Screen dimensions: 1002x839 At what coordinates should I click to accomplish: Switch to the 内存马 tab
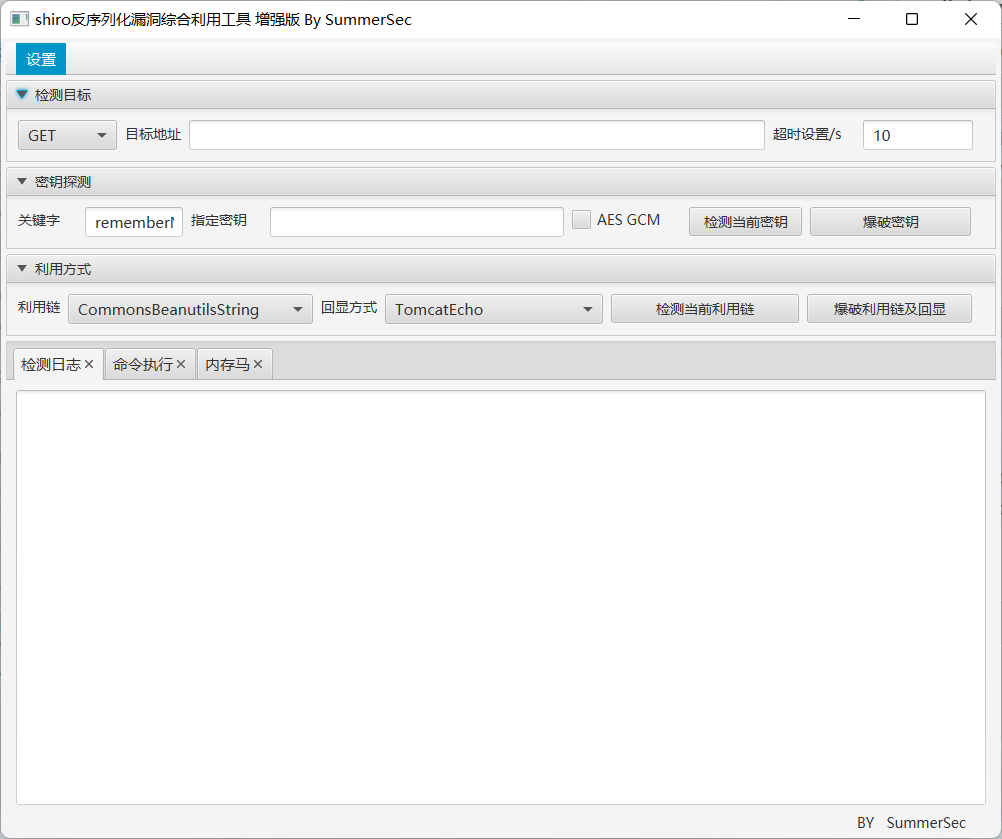click(227, 364)
